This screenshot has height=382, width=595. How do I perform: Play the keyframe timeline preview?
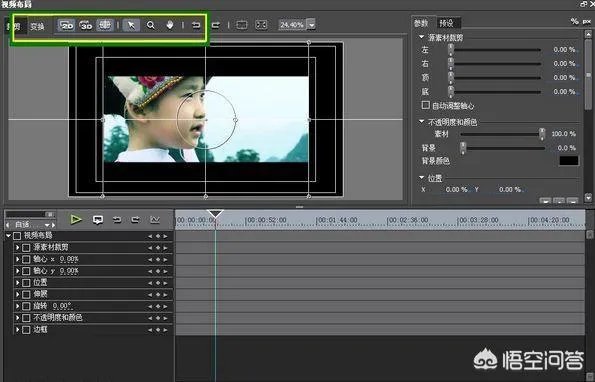tap(76, 220)
